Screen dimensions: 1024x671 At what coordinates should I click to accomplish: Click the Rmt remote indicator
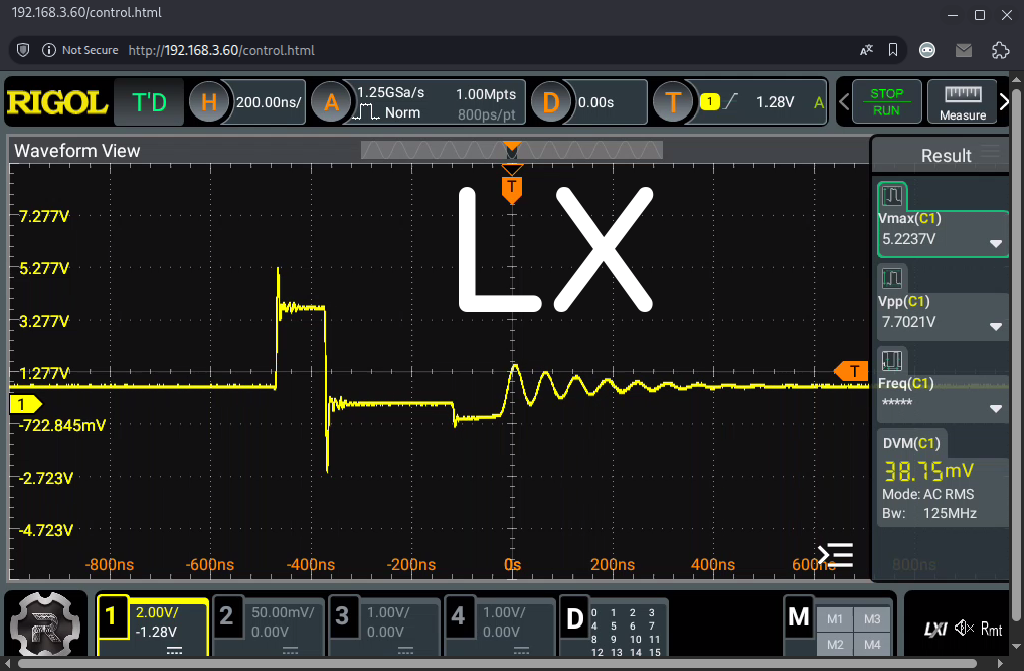(991, 629)
